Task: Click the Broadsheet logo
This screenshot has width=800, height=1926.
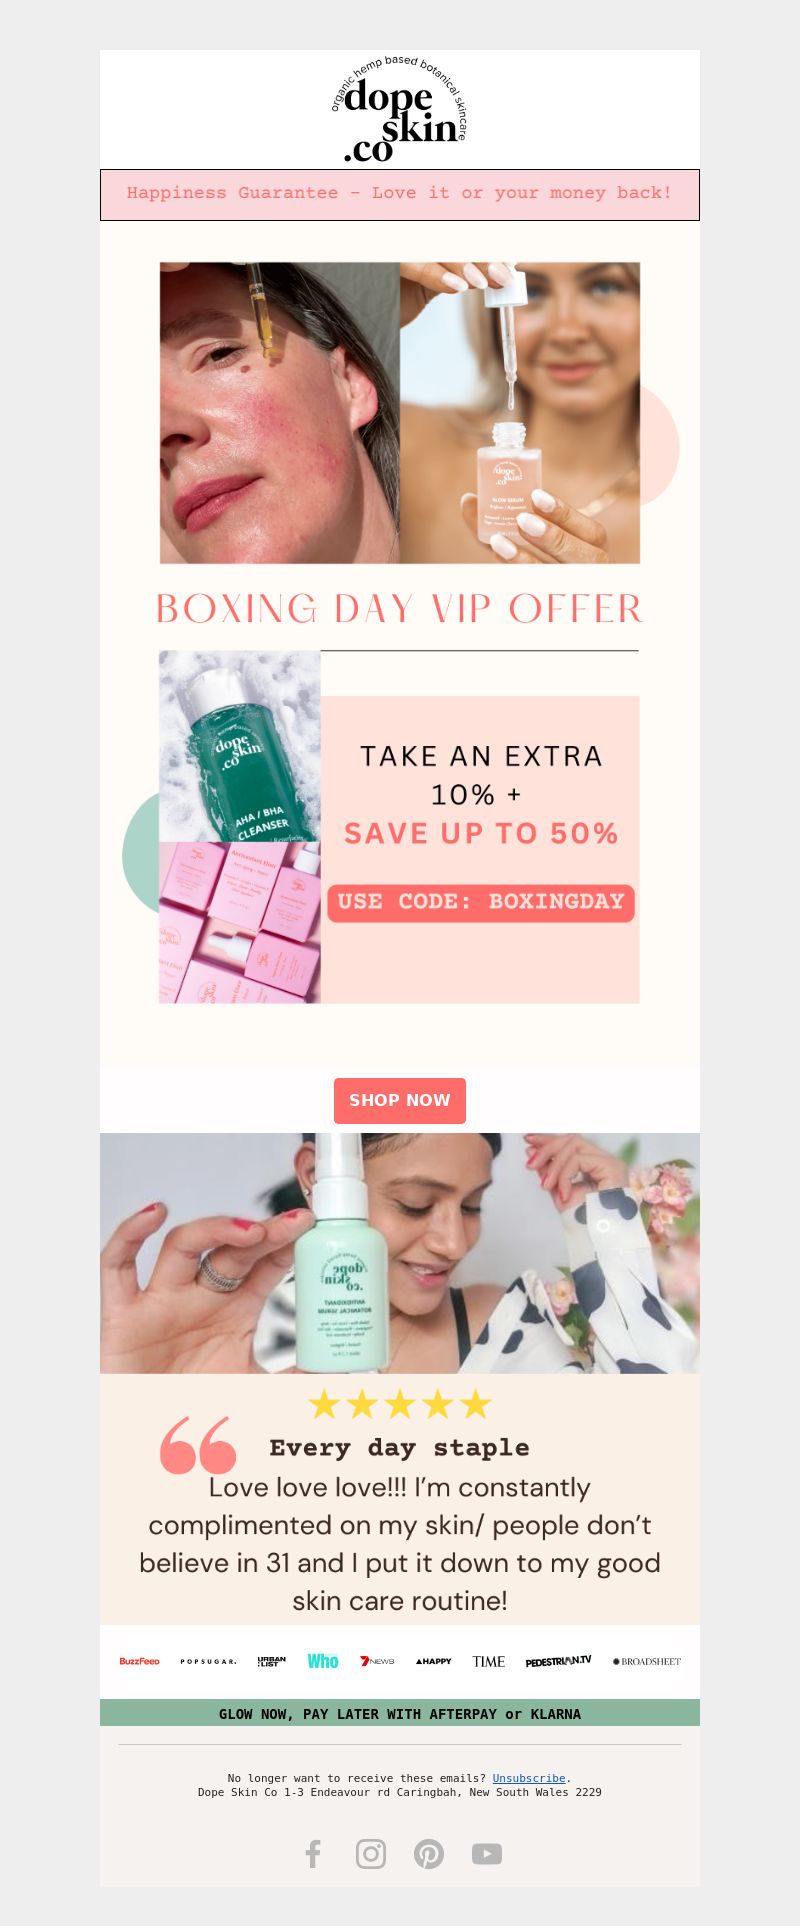Action: (647, 1661)
